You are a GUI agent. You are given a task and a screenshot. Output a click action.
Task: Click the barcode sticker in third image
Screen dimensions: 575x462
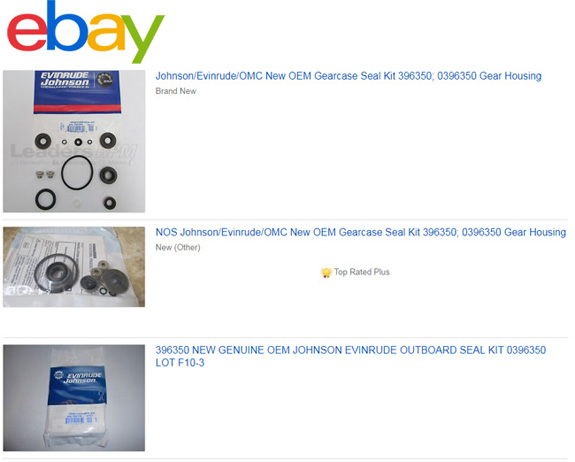[81, 418]
